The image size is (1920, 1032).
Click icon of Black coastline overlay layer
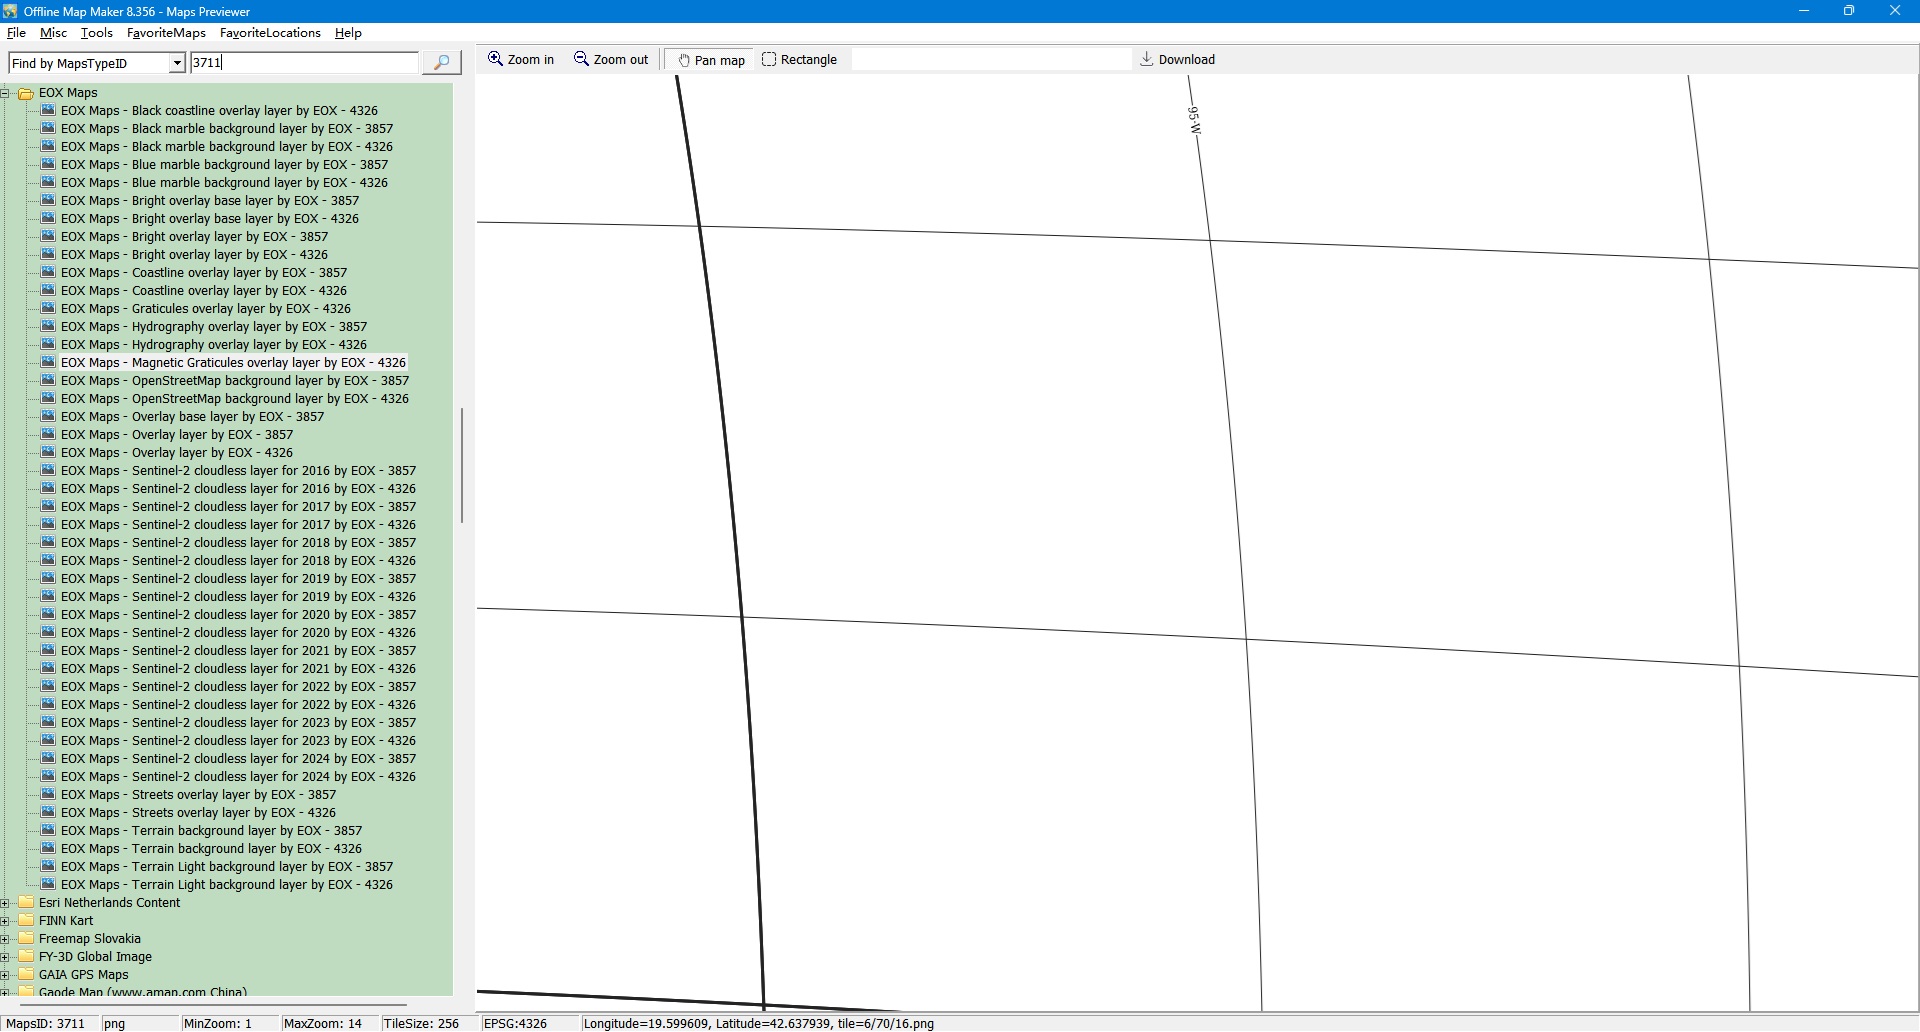48,111
